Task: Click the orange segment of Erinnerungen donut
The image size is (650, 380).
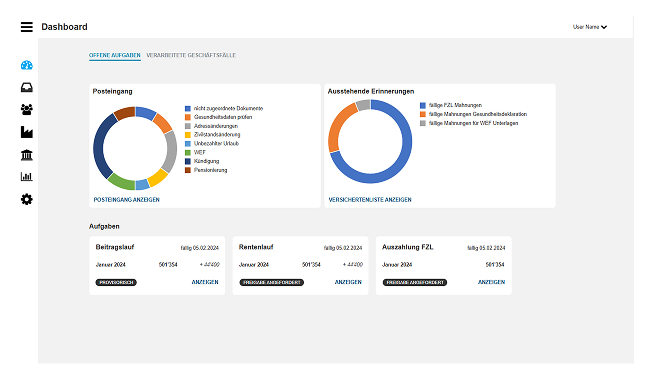Action: (338, 124)
